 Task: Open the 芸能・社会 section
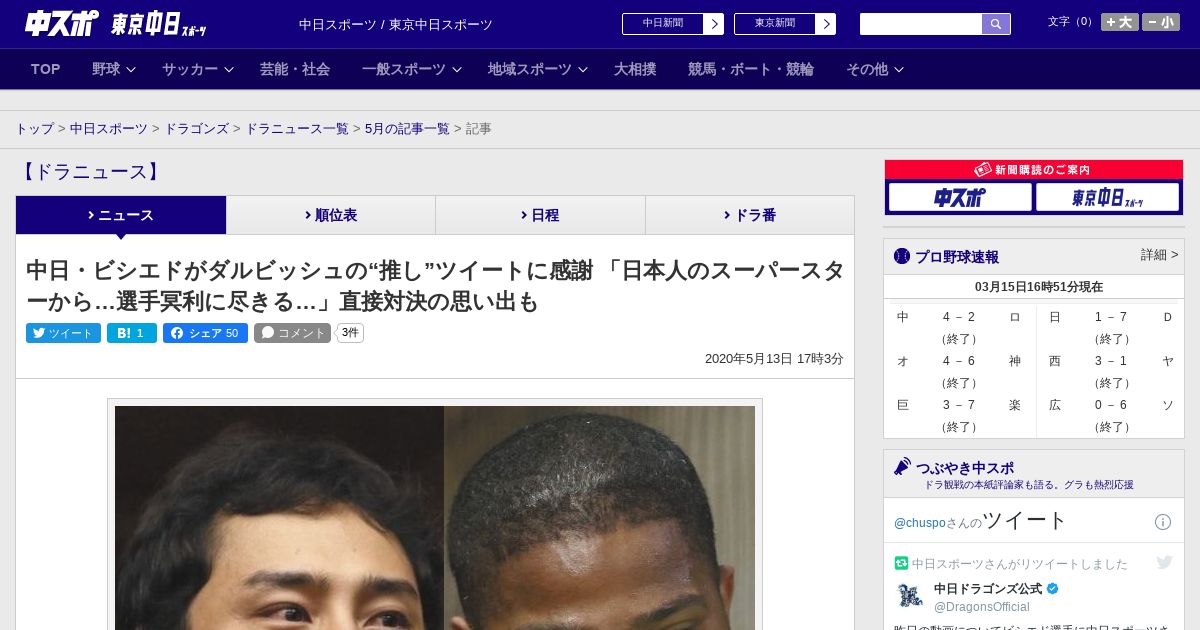(x=295, y=69)
